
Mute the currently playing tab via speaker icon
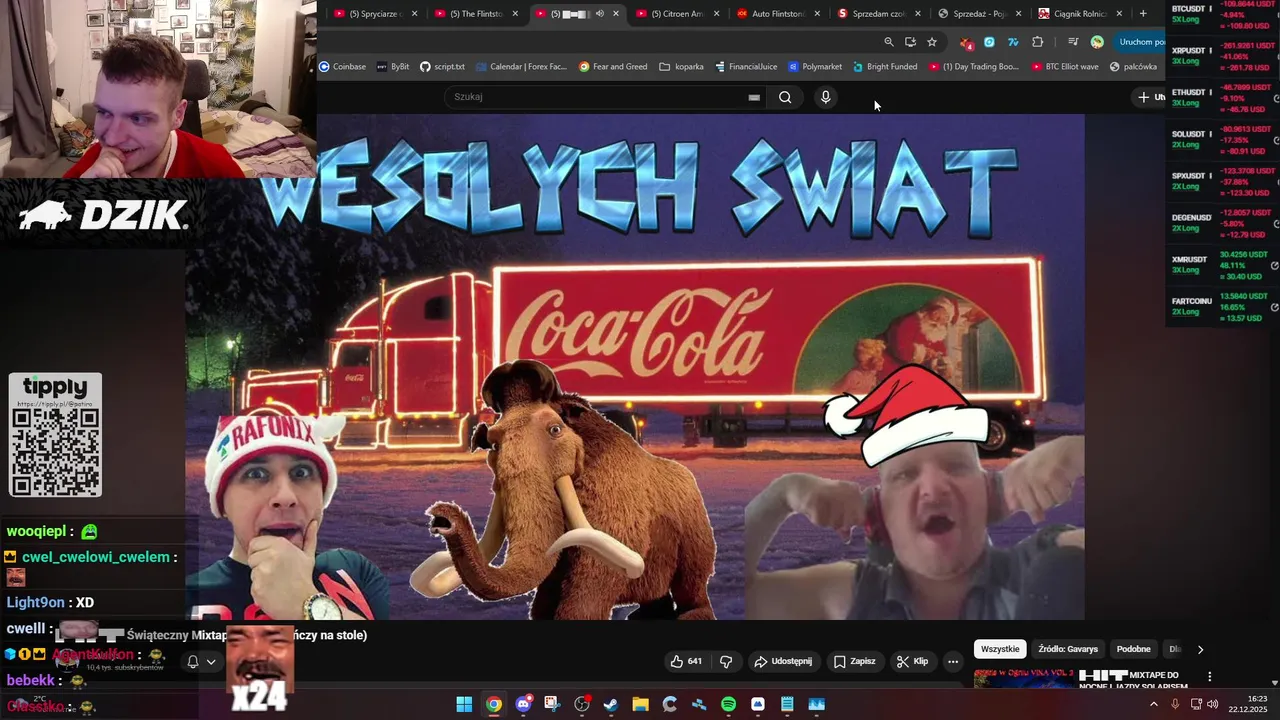tap(600, 13)
